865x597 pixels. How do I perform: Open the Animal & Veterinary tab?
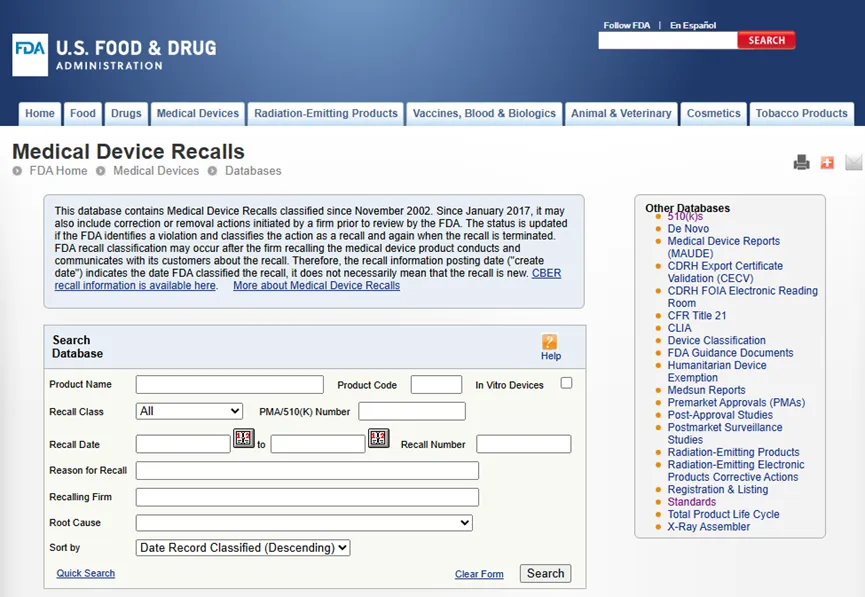[x=621, y=114]
